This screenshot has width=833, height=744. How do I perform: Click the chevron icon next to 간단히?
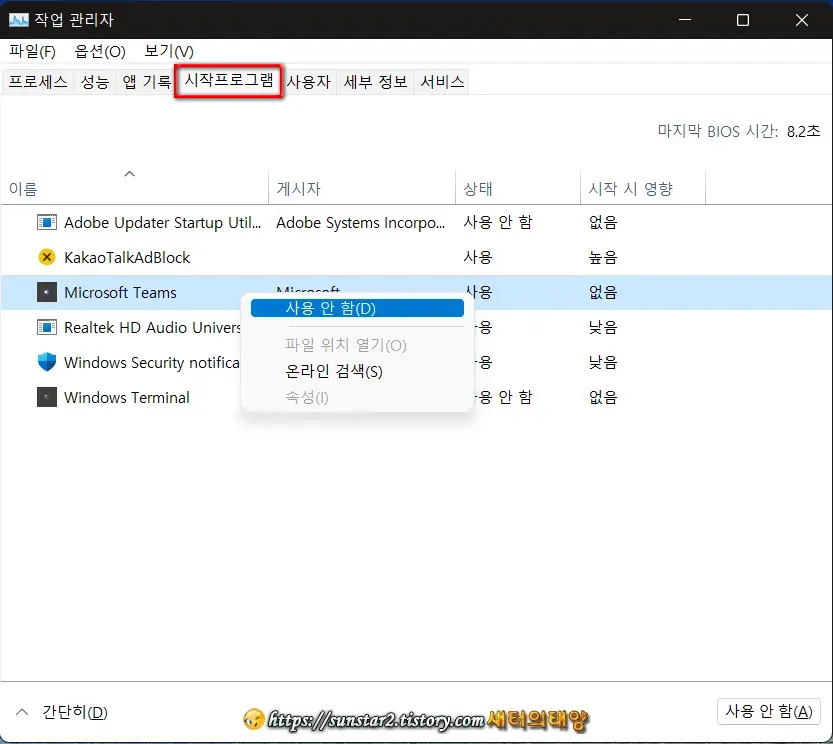(22, 712)
